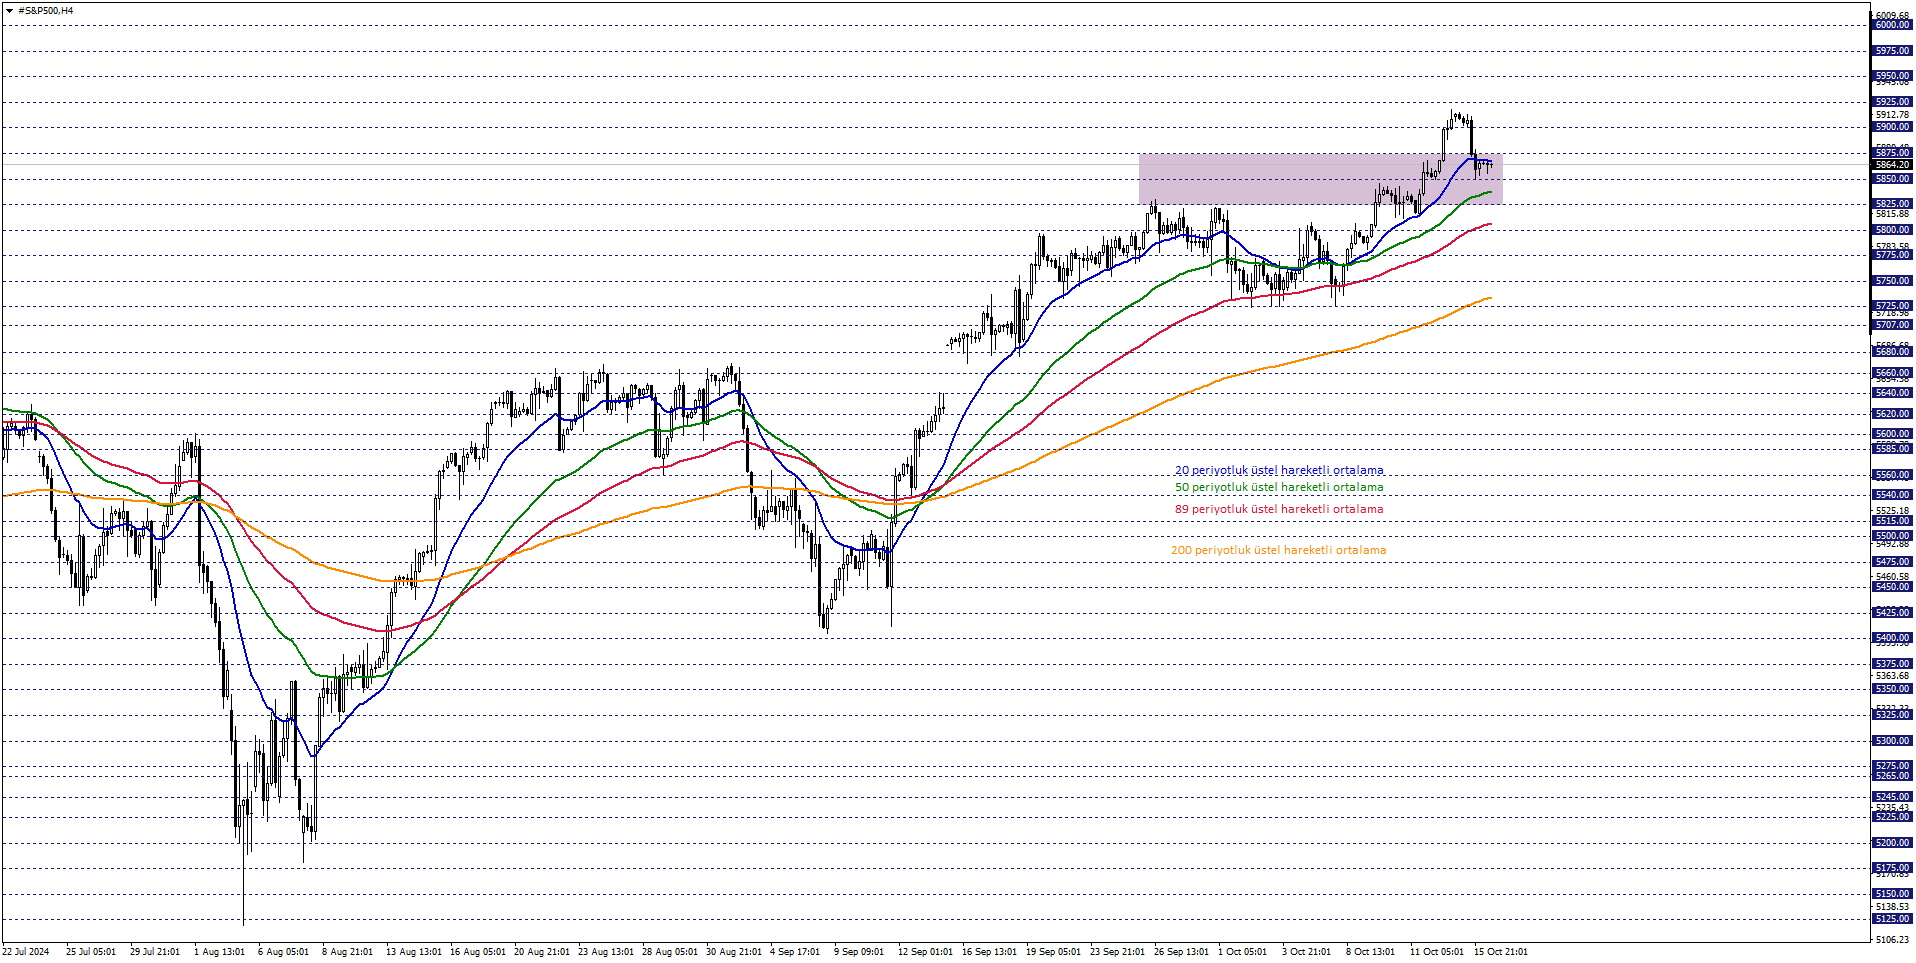Select the 6000.00 price level label
Image resolution: width=1916 pixels, height=963 pixels.
(1892, 25)
